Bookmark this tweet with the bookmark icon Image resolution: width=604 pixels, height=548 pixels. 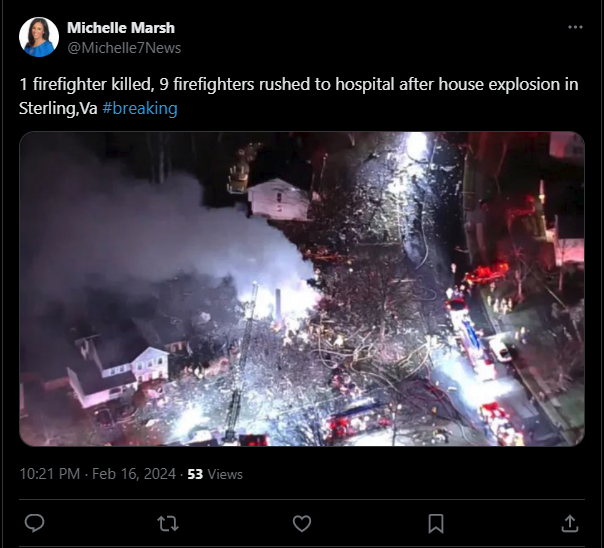pyautogui.click(x=436, y=524)
